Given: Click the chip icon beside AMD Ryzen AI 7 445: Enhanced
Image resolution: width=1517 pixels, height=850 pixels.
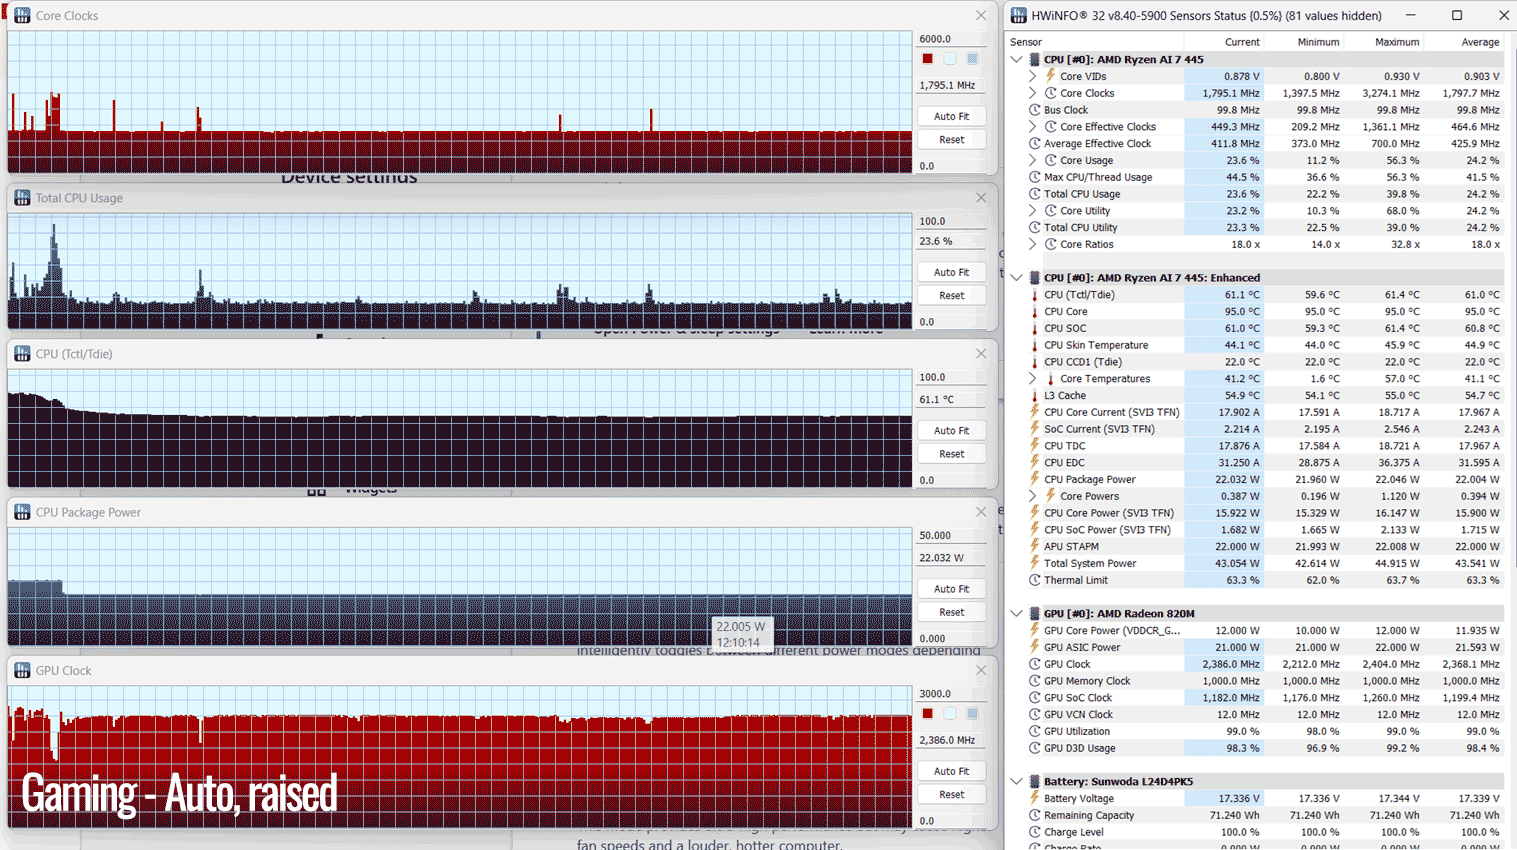Looking at the screenshot, I should click(x=1035, y=278).
